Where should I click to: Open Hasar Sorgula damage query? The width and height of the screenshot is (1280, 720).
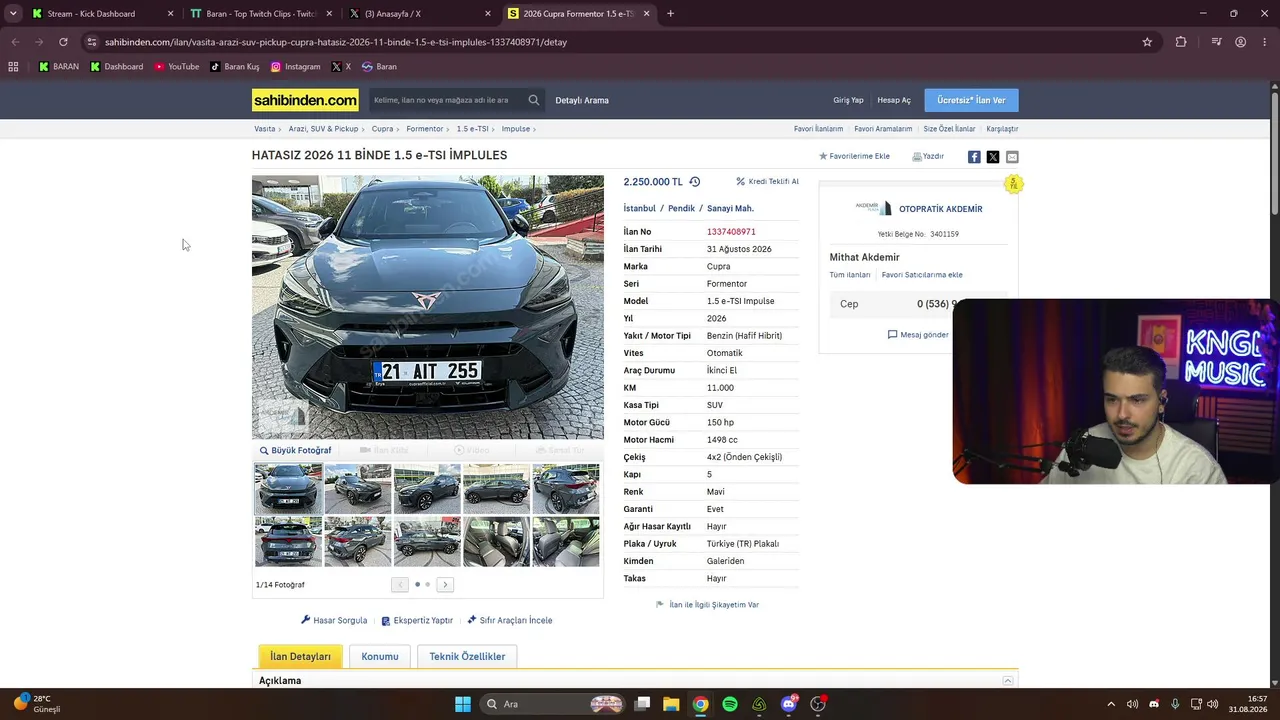pos(334,621)
